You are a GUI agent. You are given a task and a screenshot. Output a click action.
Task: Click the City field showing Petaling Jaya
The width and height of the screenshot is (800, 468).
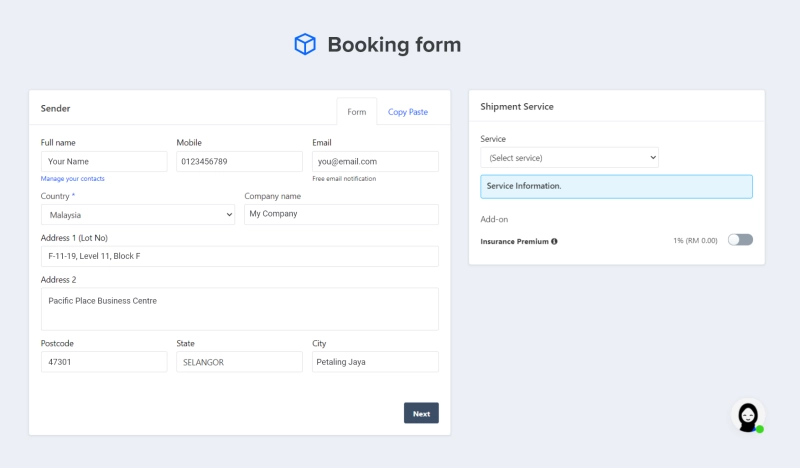click(x=376, y=362)
